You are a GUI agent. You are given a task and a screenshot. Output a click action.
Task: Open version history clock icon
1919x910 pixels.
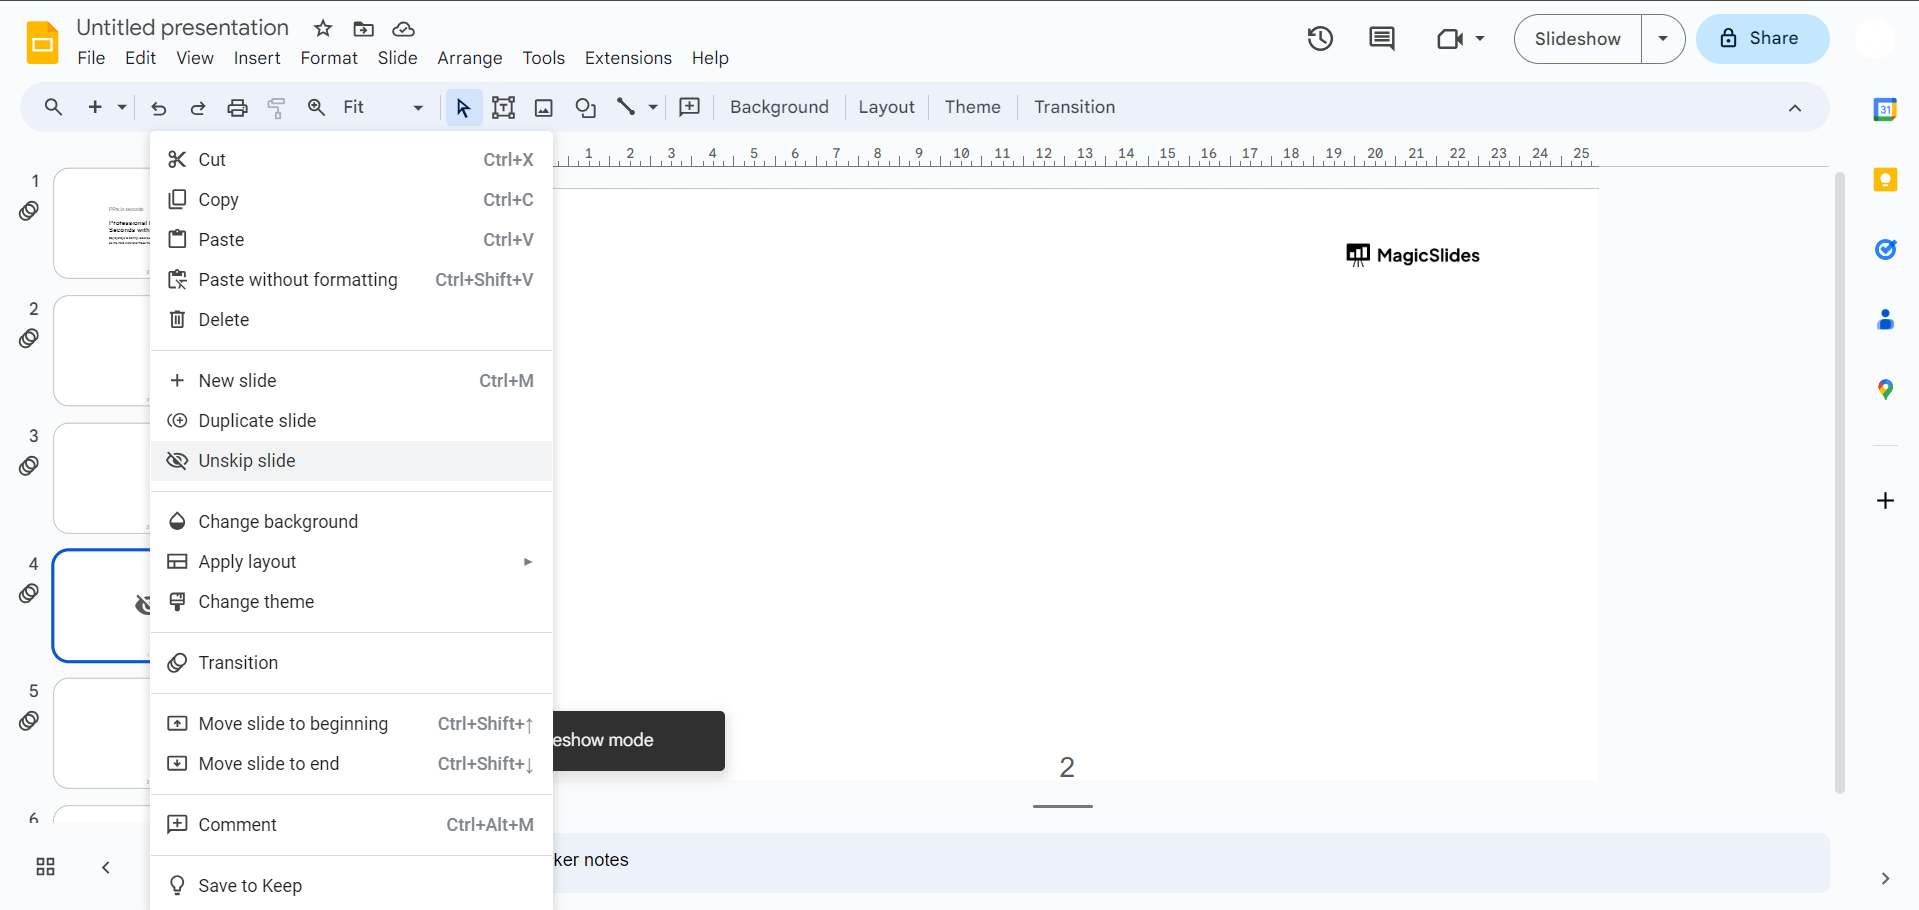click(1320, 39)
